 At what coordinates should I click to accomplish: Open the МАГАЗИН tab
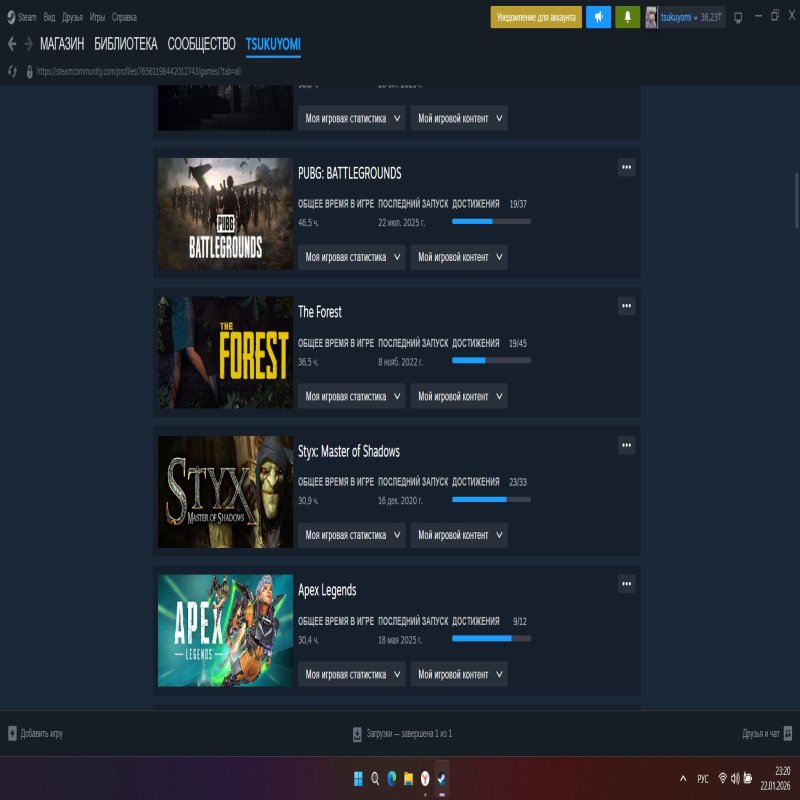click(x=61, y=44)
